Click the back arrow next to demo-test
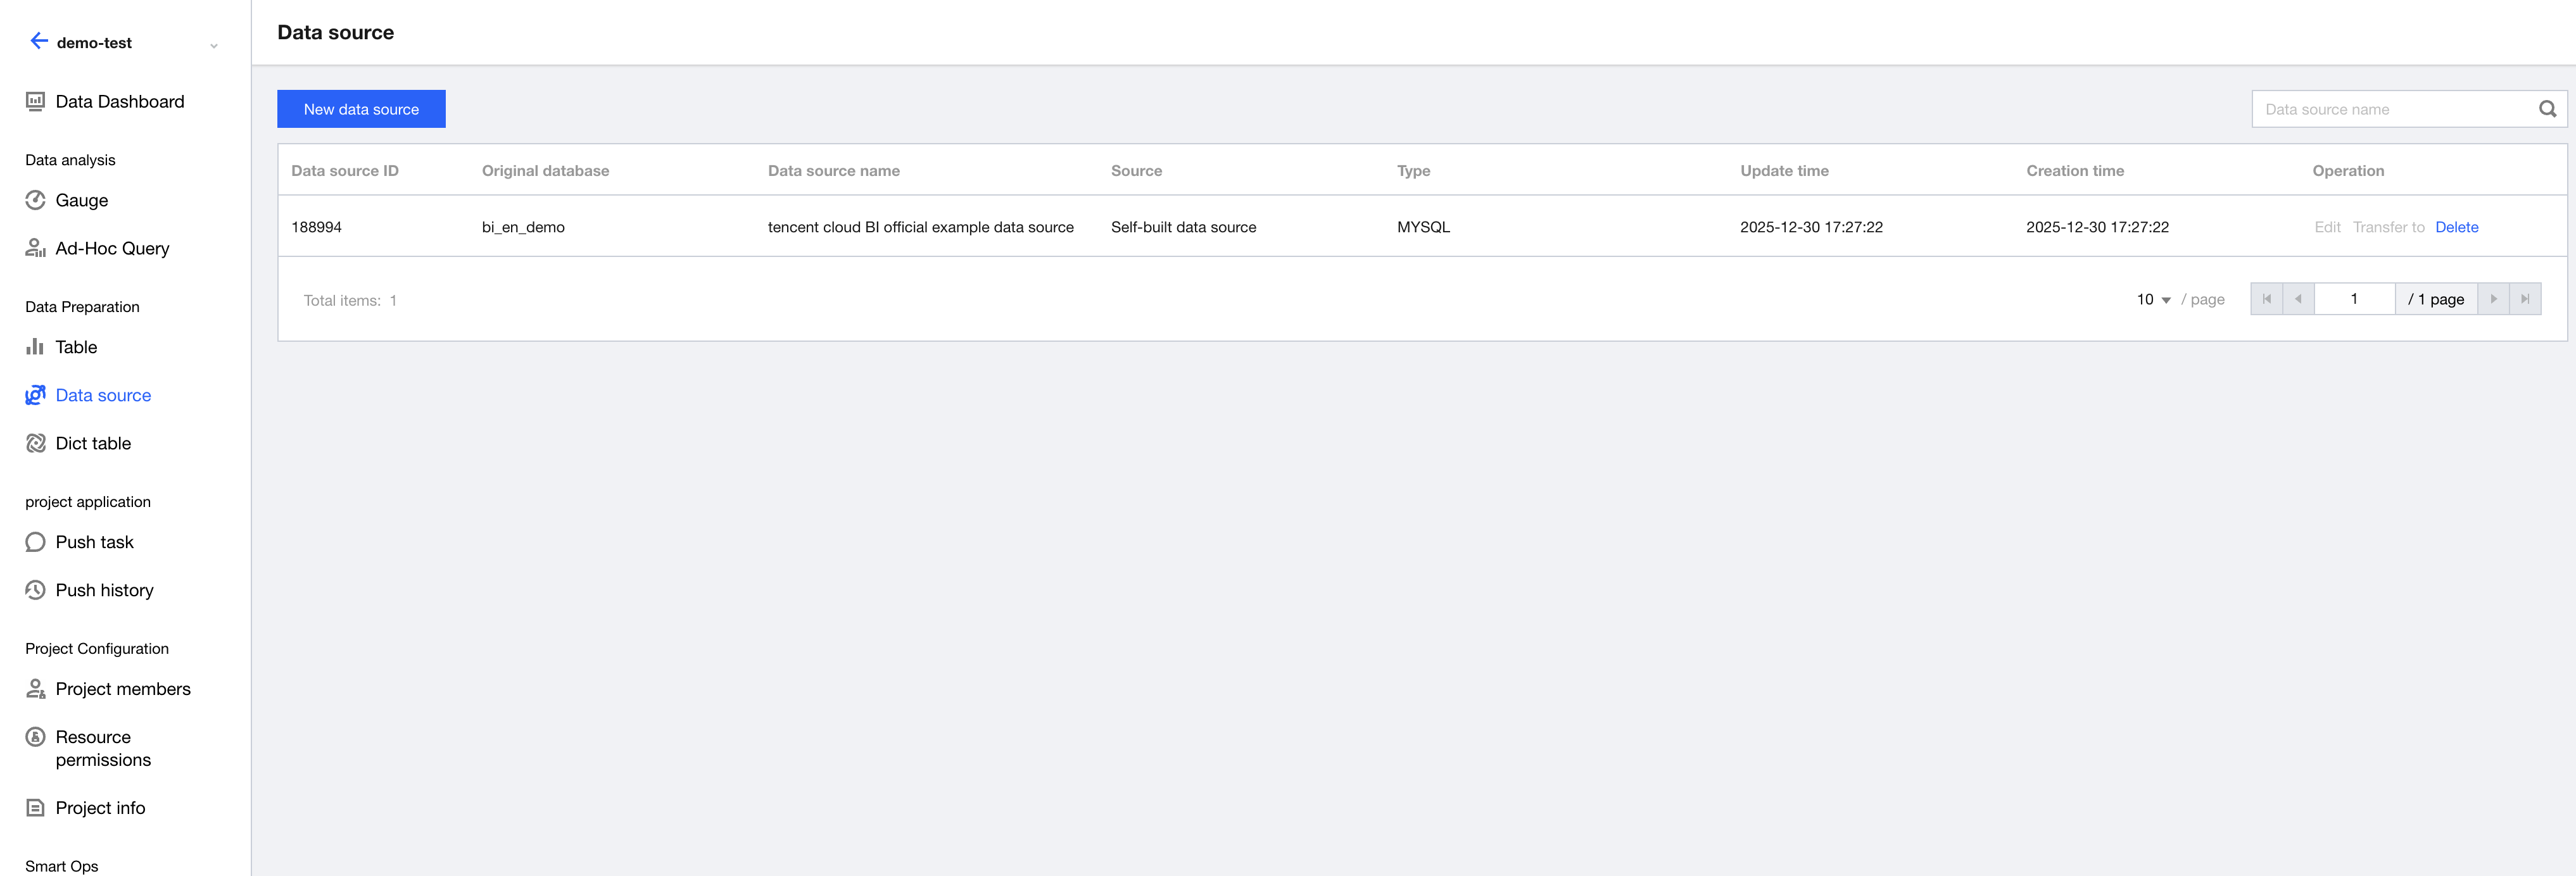 [x=39, y=41]
